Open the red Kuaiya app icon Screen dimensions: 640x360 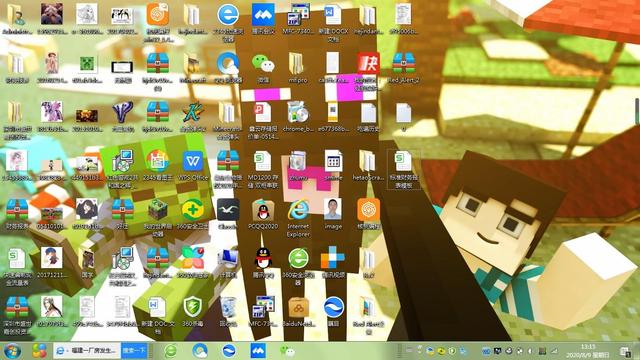coord(368,63)
